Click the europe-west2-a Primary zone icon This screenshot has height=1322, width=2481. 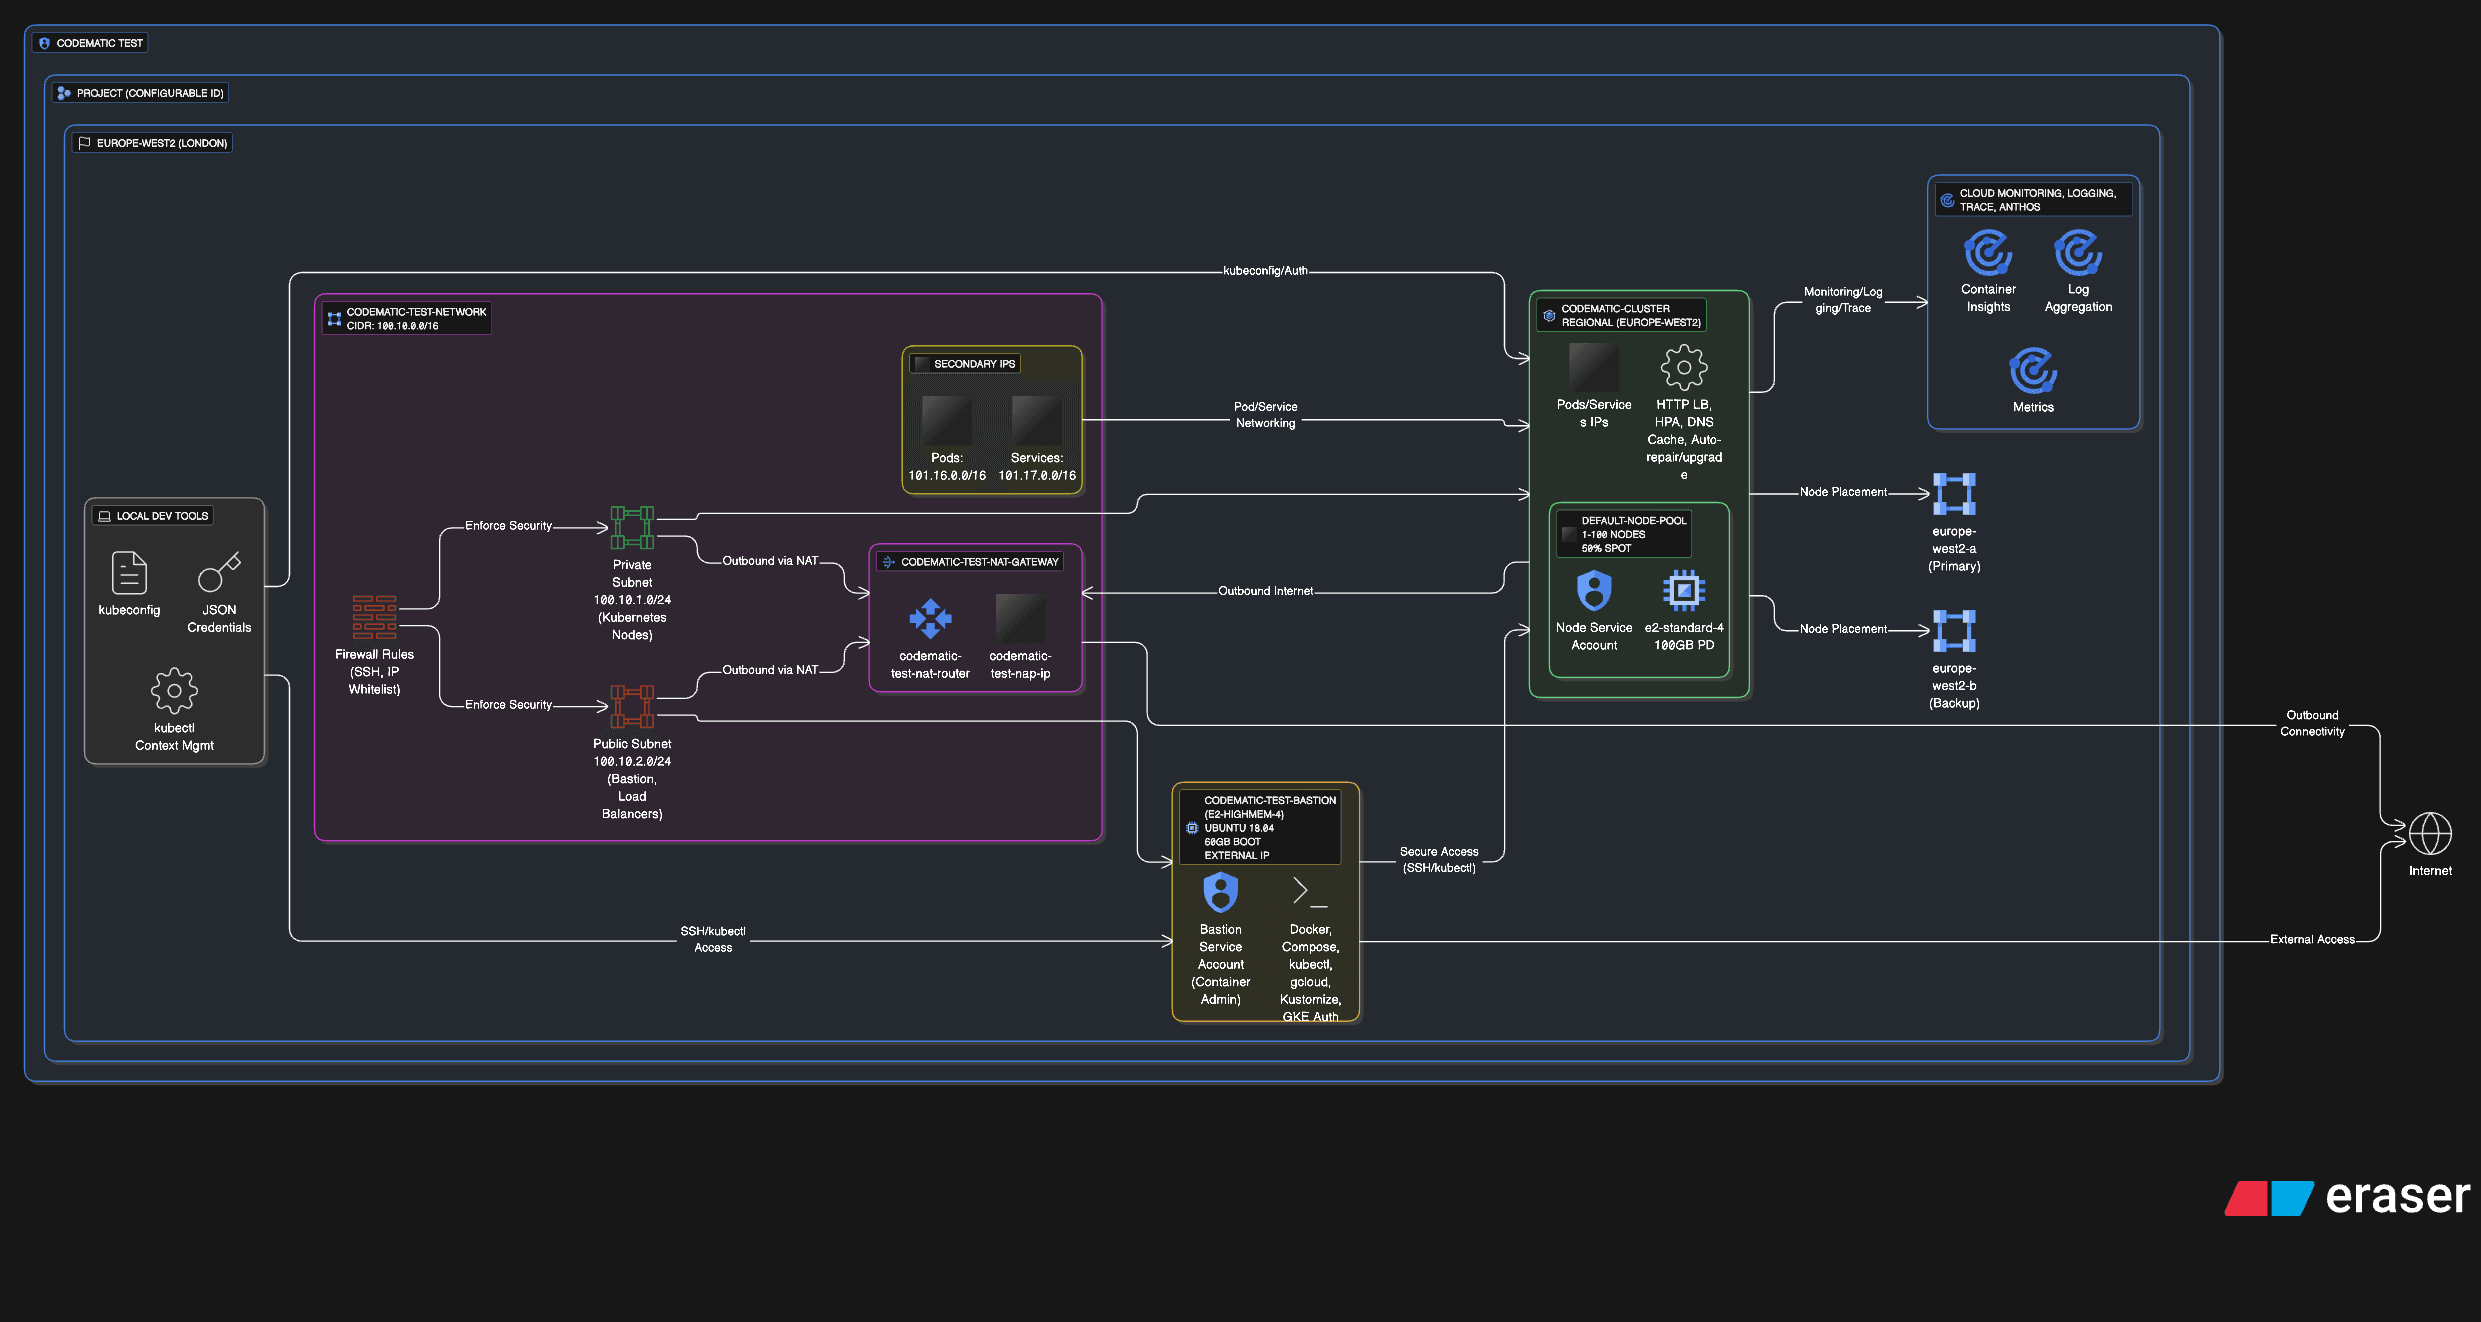(x=1954, y=494)
